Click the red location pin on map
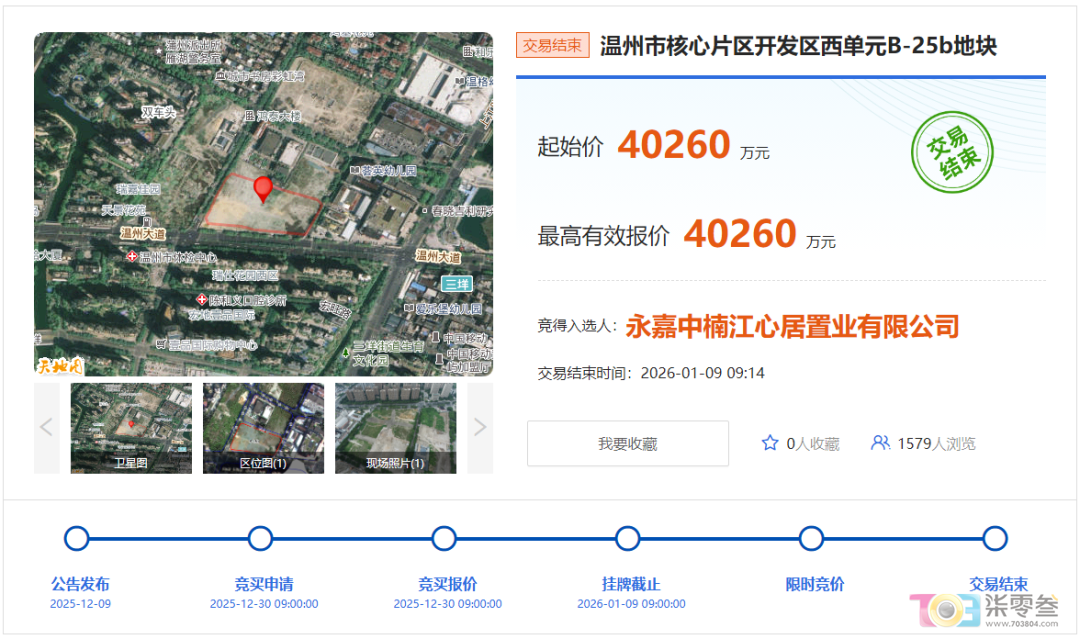This screenshot has height=639, width=1080. pyautogui.click(x=263, y=189)
